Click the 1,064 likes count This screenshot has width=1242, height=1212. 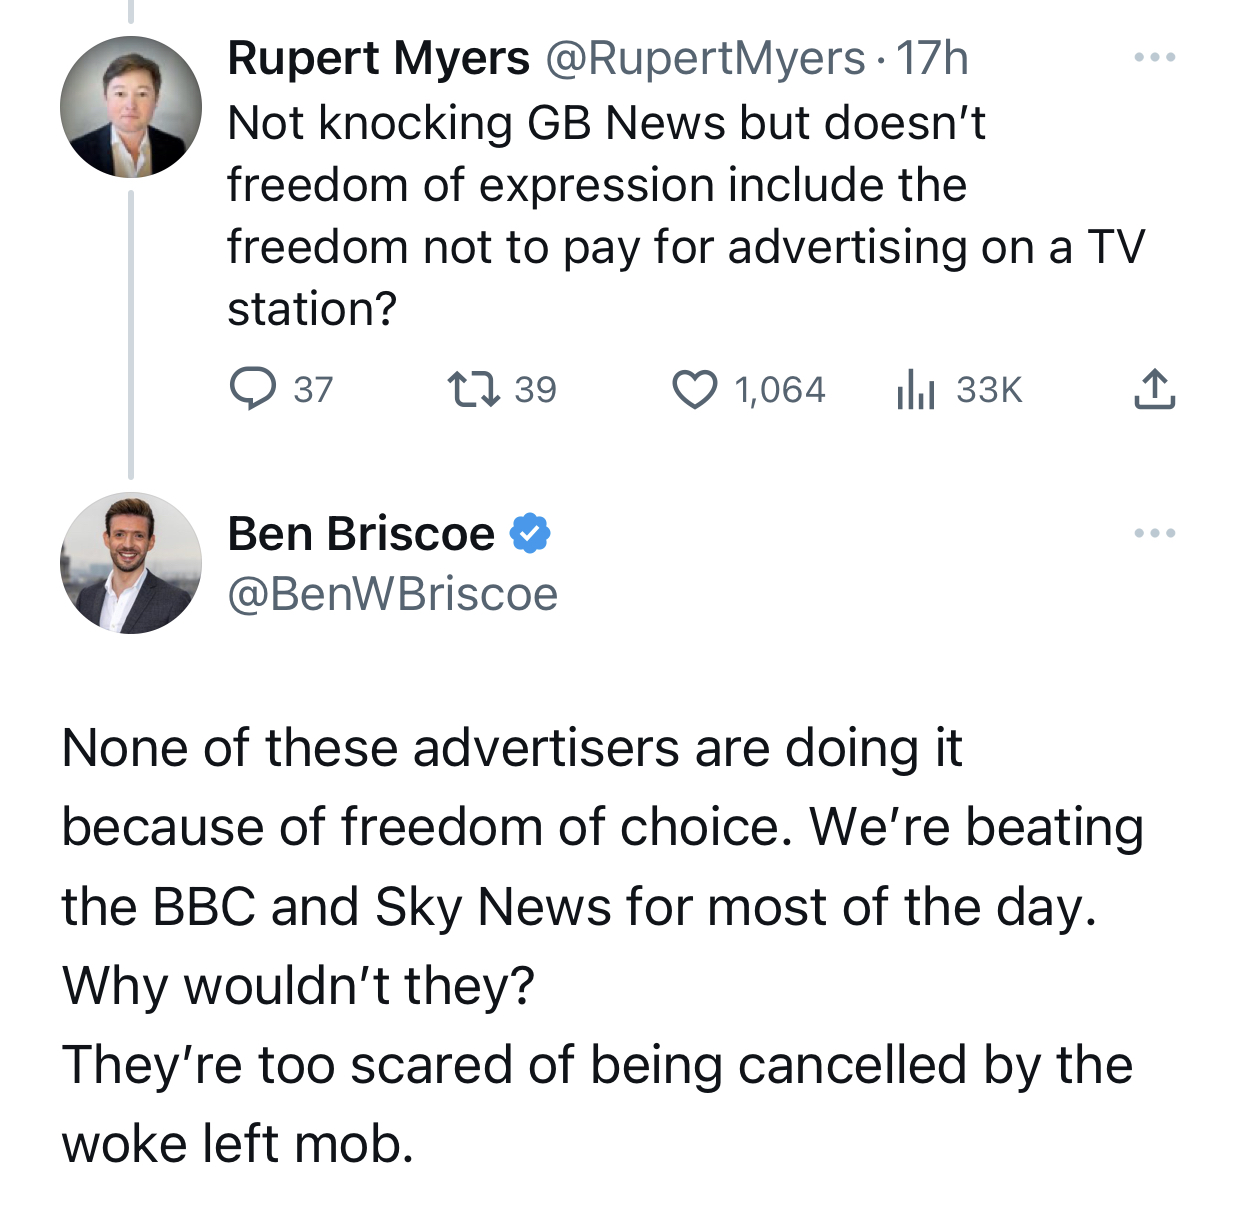tap(780, 389)
